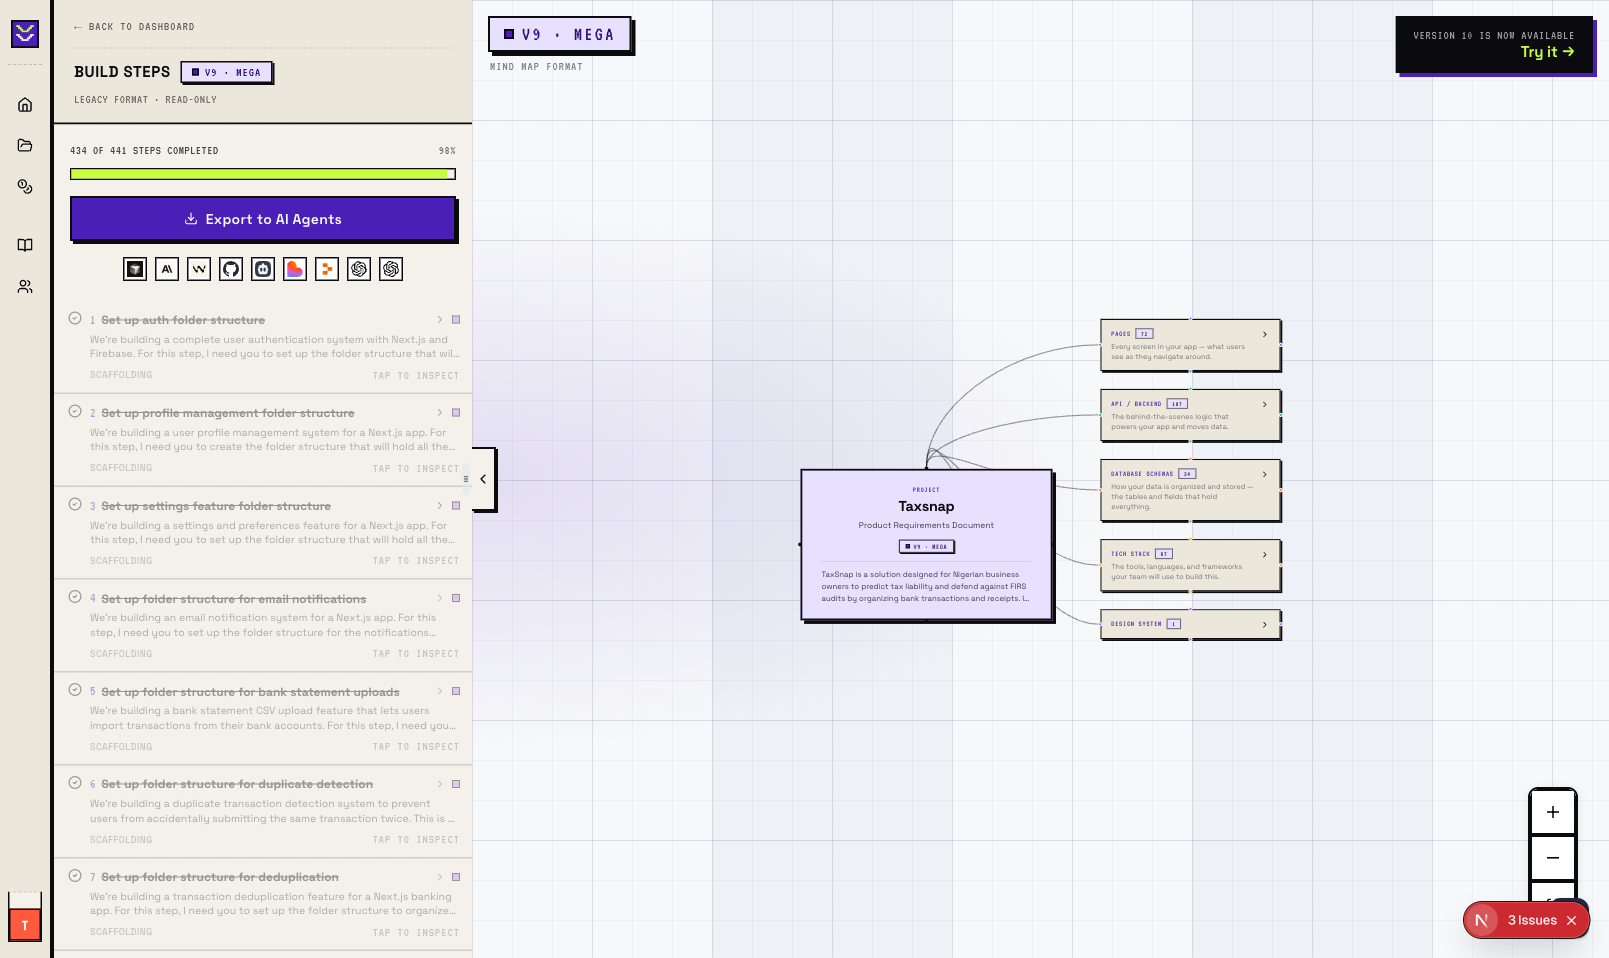The image size is (1609, 958).
Task: Open step 1 'Set up auth folder structure'
Action: point(183,320)
